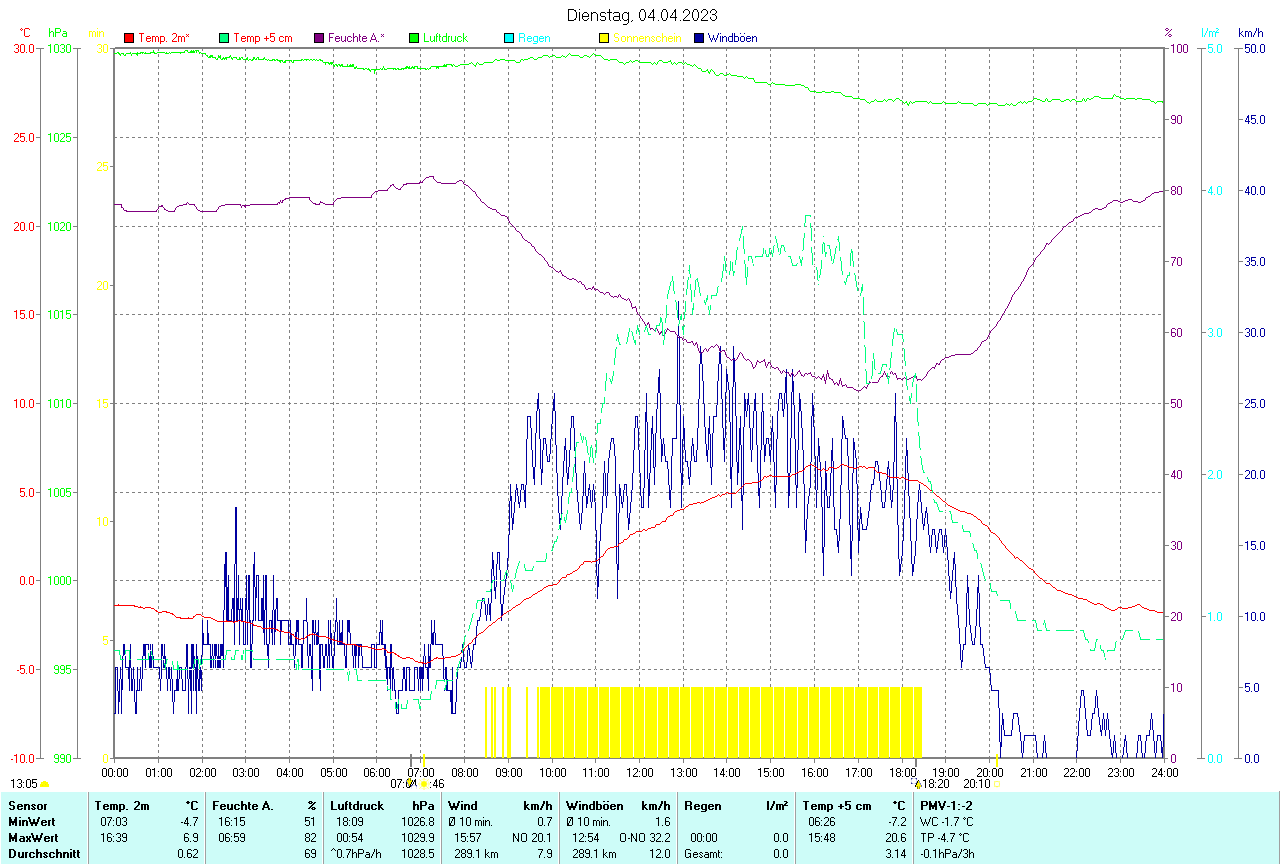Click the 'MaxWert' row label
The width and height of the screenshot is (1280, 864).
pyautogui.click(x=33, y=838)
